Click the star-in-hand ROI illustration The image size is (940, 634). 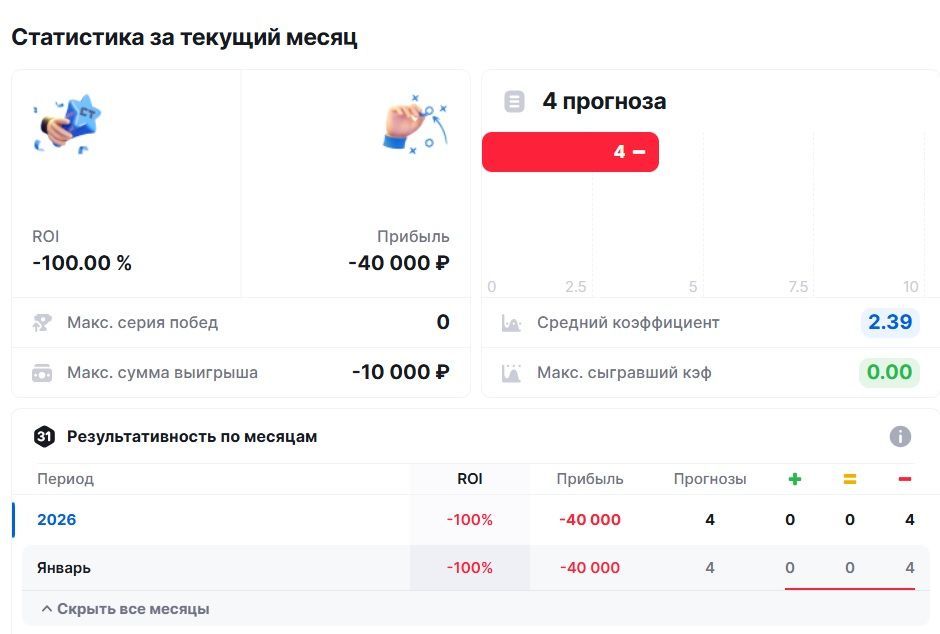pyautogui.click(x=70, y=122)
